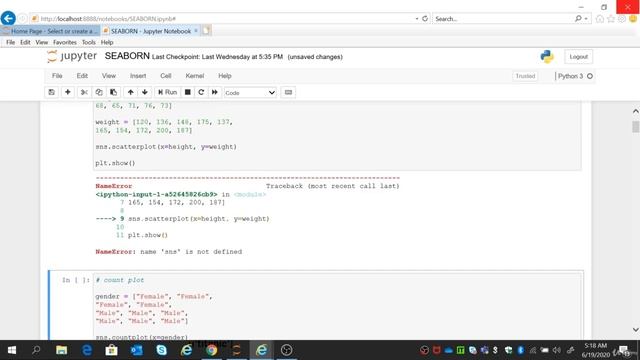Restart the kernel icon
Image resolution: width=640 pixels, height=360 pixels.
point(201,92)
